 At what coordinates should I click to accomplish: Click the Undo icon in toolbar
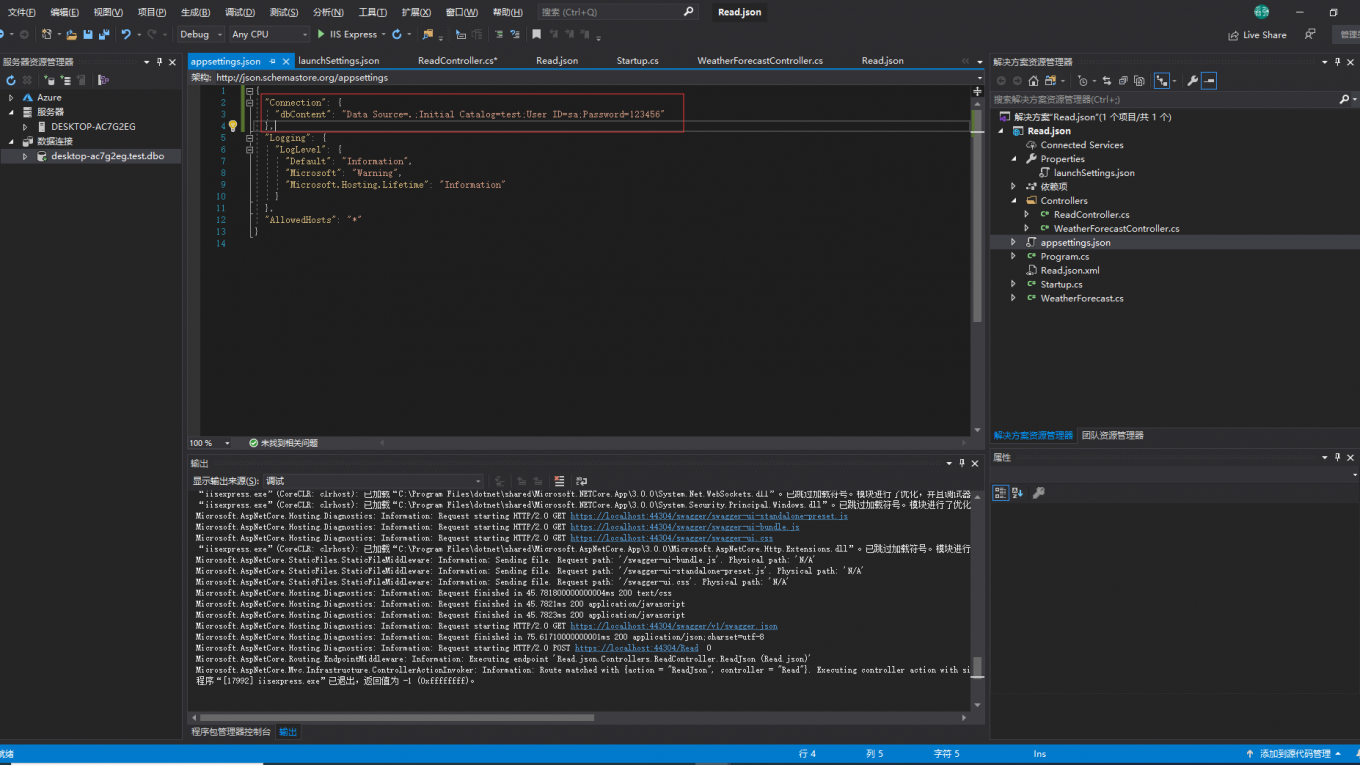tap(126, 34)
